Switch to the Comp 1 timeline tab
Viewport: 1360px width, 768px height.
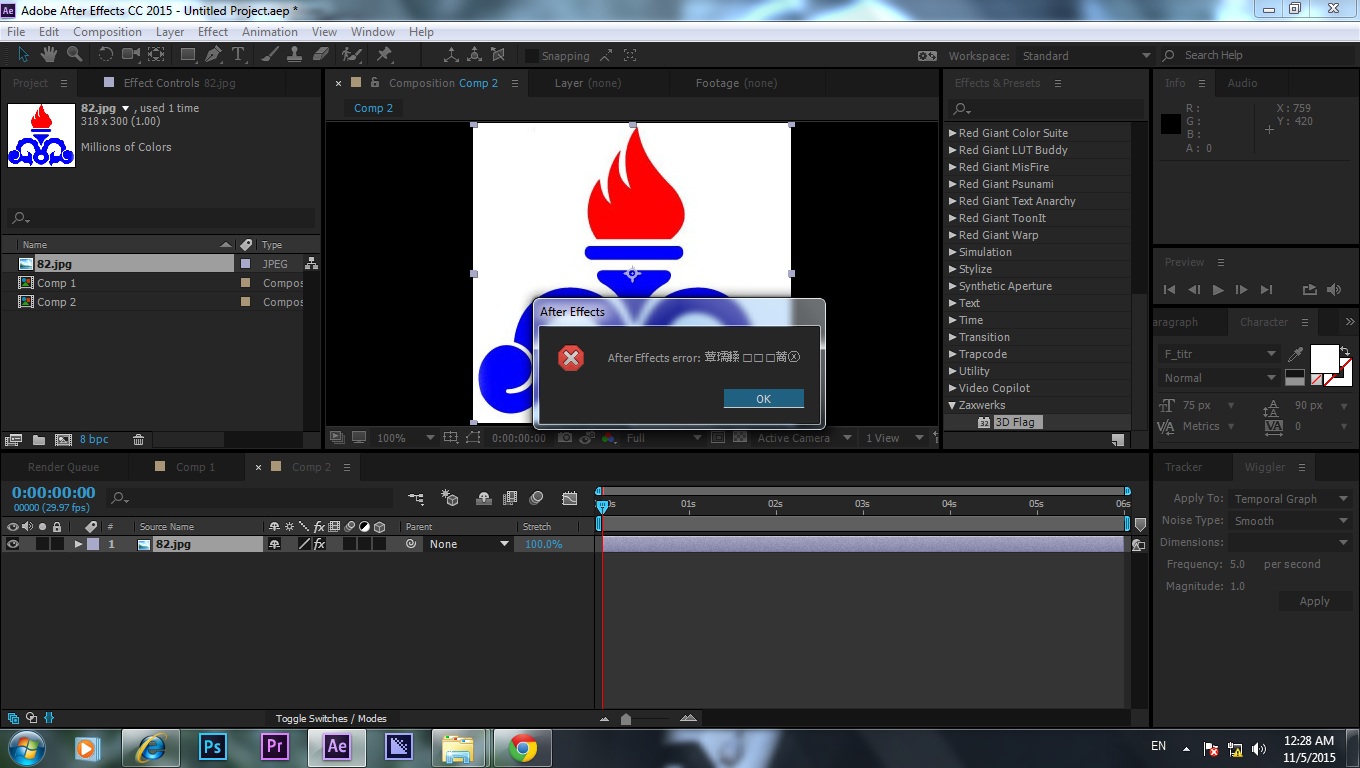(195, 467)
